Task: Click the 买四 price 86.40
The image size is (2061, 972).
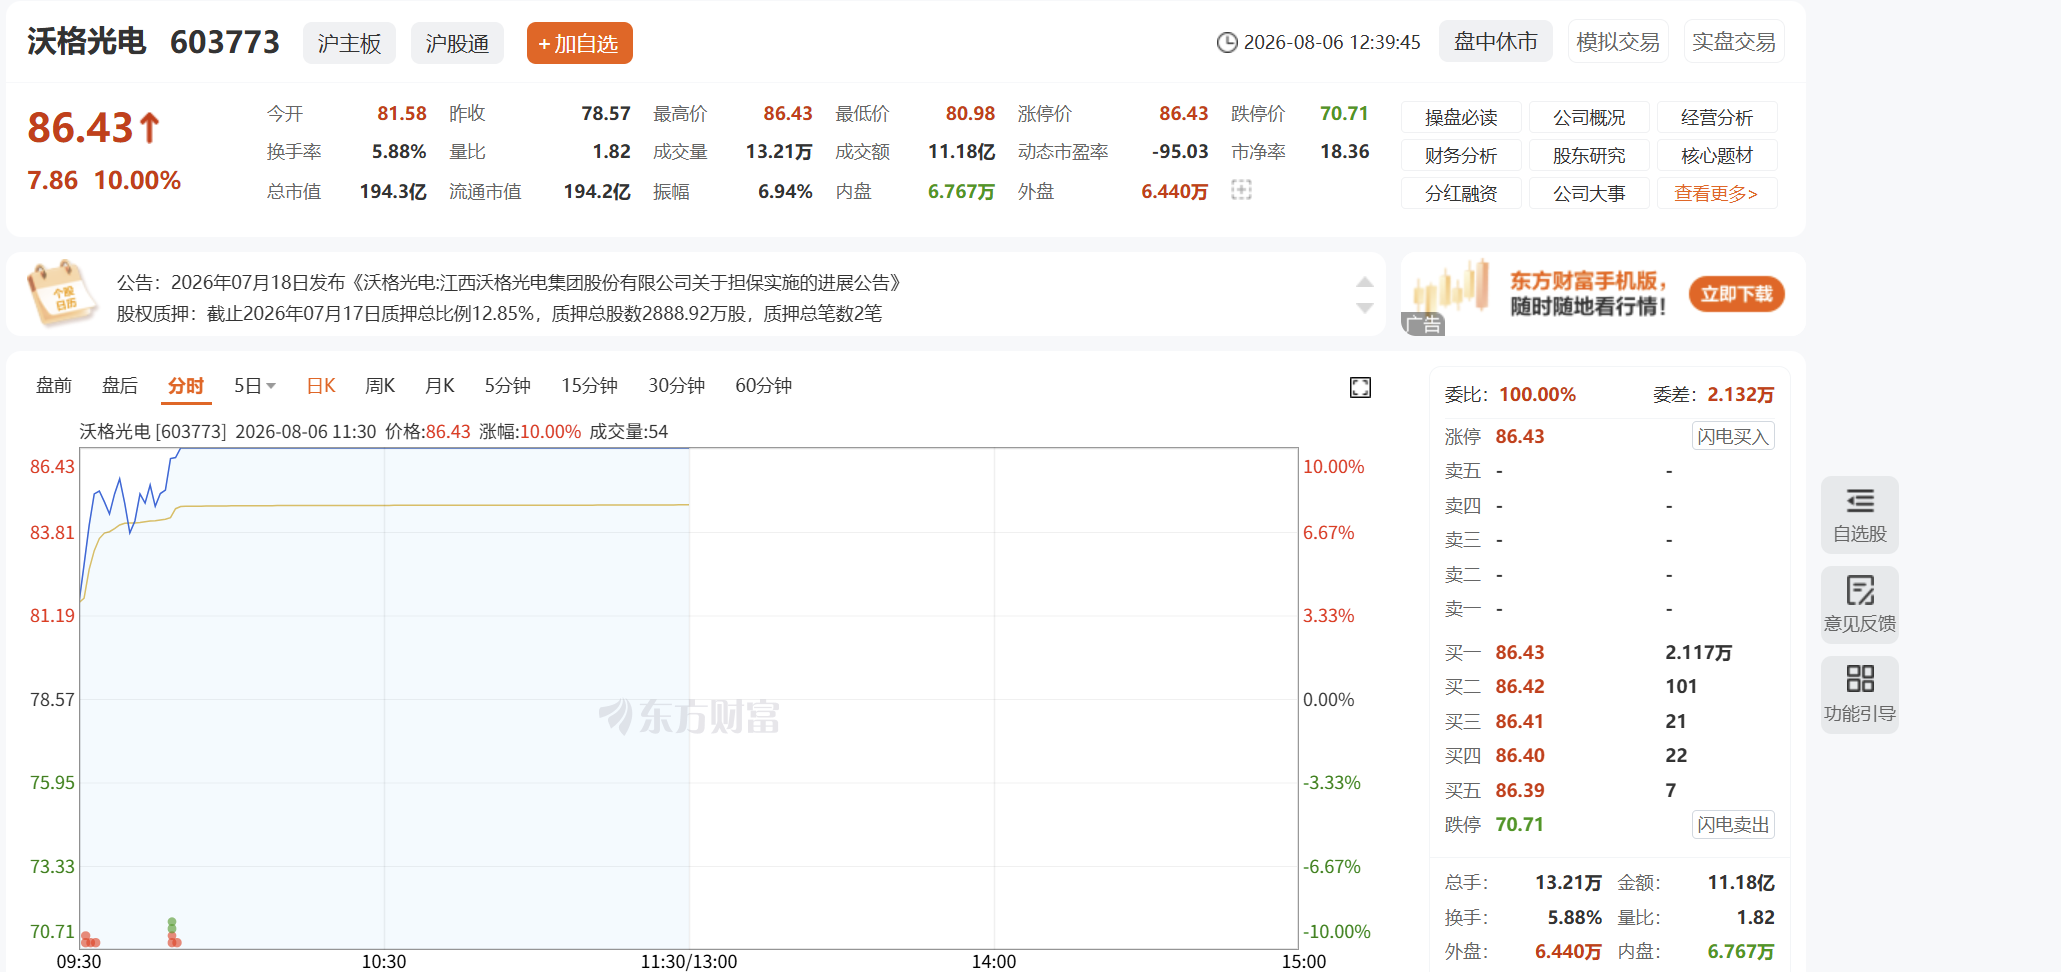Action: (1519, 755)
